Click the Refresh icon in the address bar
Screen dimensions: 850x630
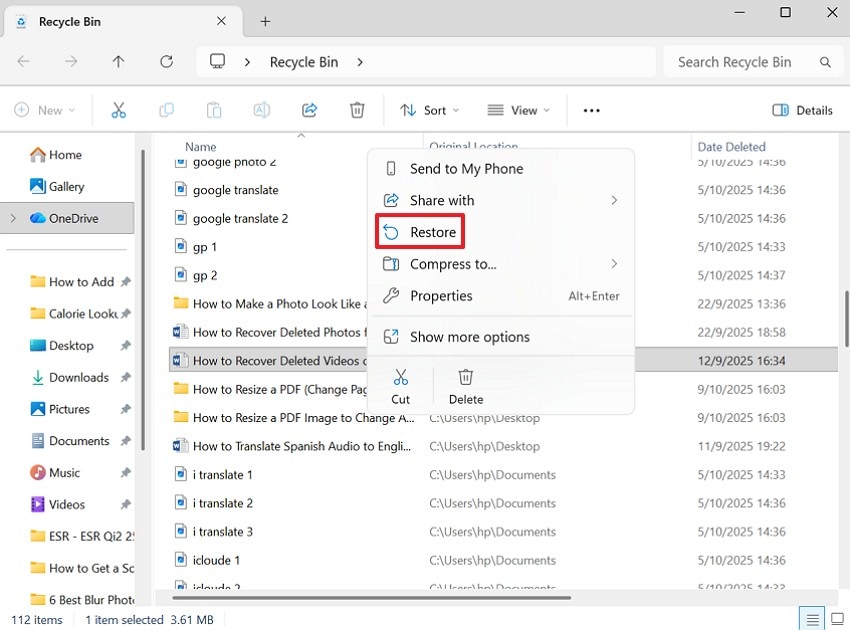[x=167, y=61]
